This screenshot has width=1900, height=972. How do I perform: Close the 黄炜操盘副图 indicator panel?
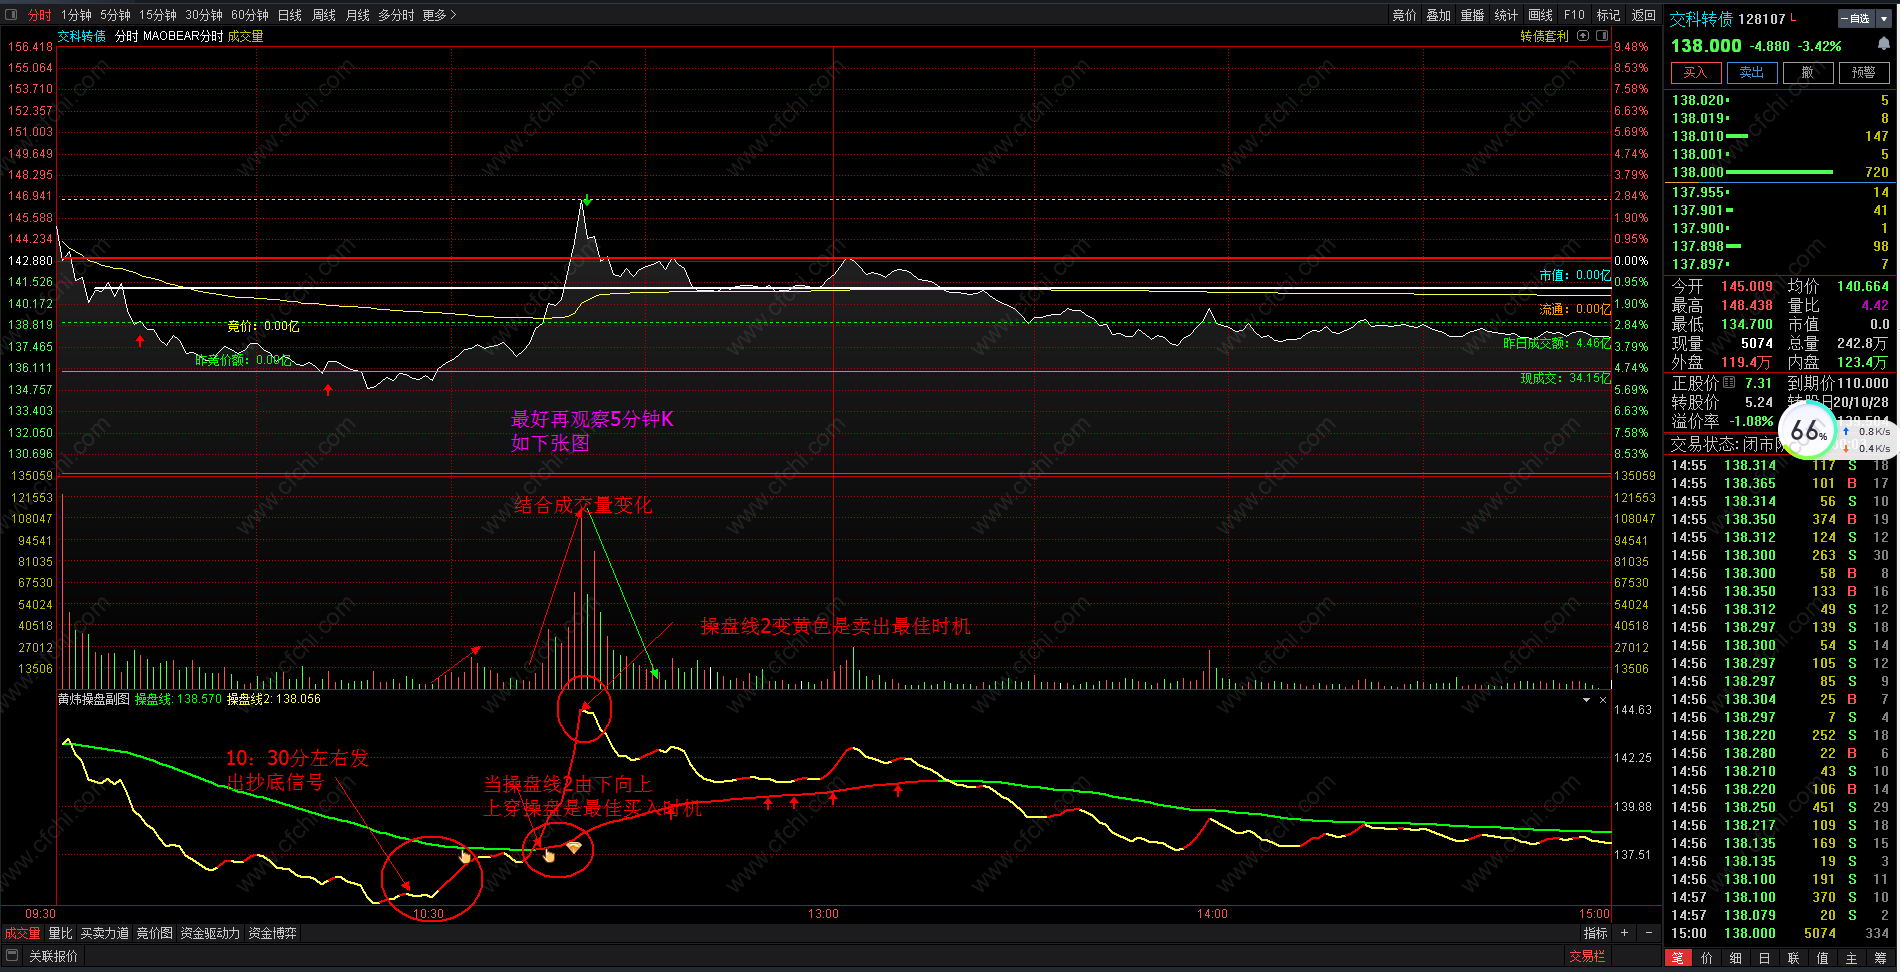1603,700
